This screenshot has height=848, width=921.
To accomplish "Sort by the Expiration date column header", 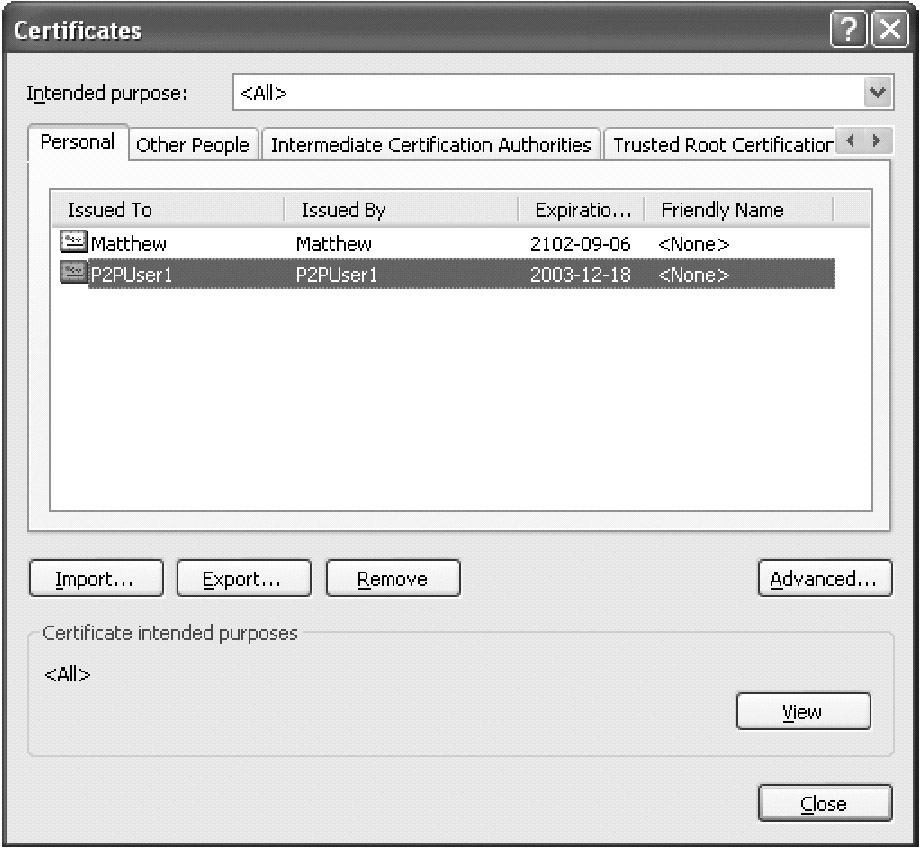I will coord(582,210).
